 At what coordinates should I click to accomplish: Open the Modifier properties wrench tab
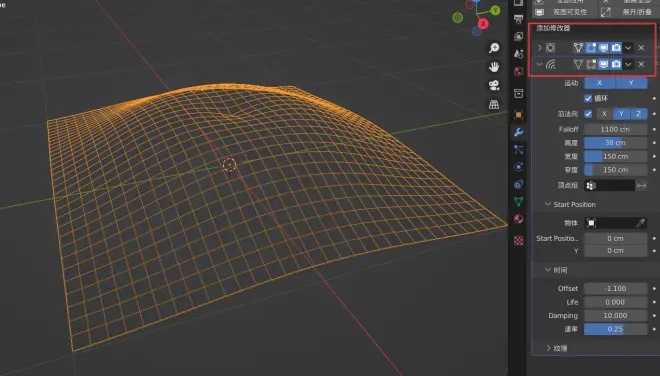519,132
